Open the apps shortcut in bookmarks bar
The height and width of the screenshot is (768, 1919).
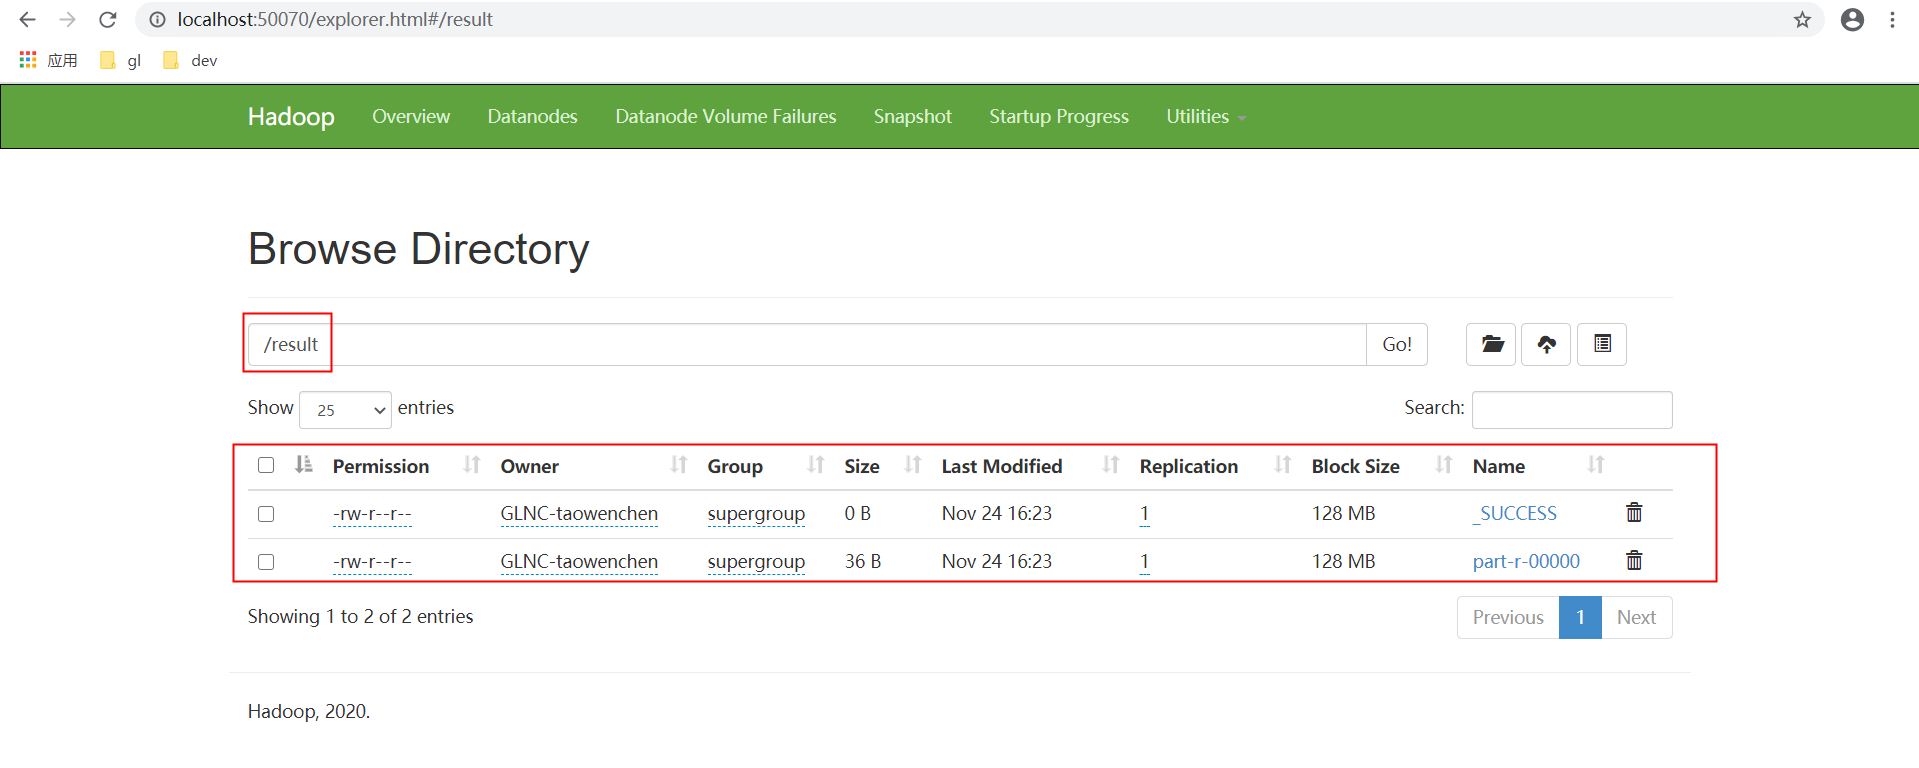(48, 60)
